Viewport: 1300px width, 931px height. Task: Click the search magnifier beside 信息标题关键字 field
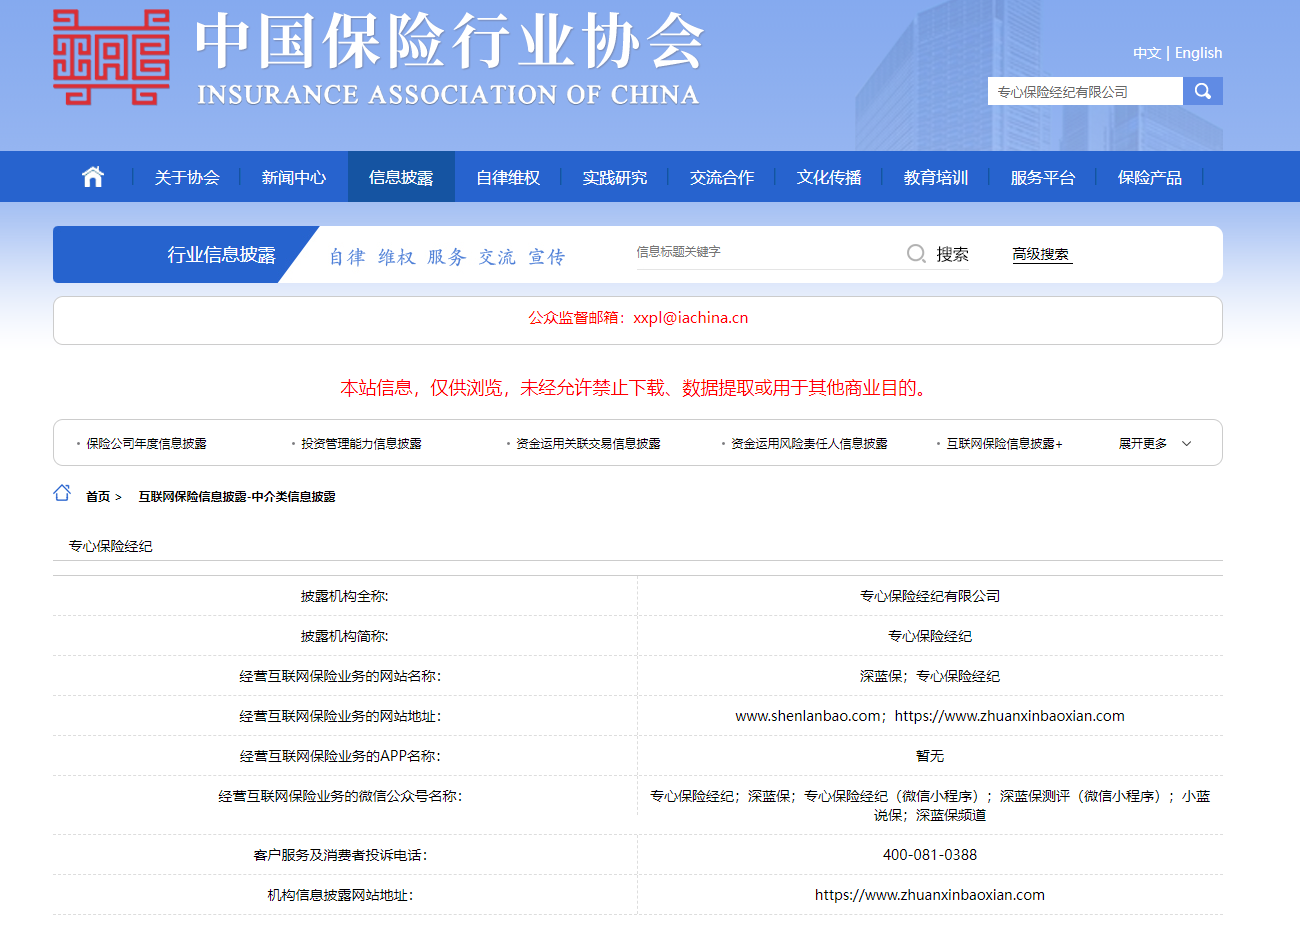915,253
